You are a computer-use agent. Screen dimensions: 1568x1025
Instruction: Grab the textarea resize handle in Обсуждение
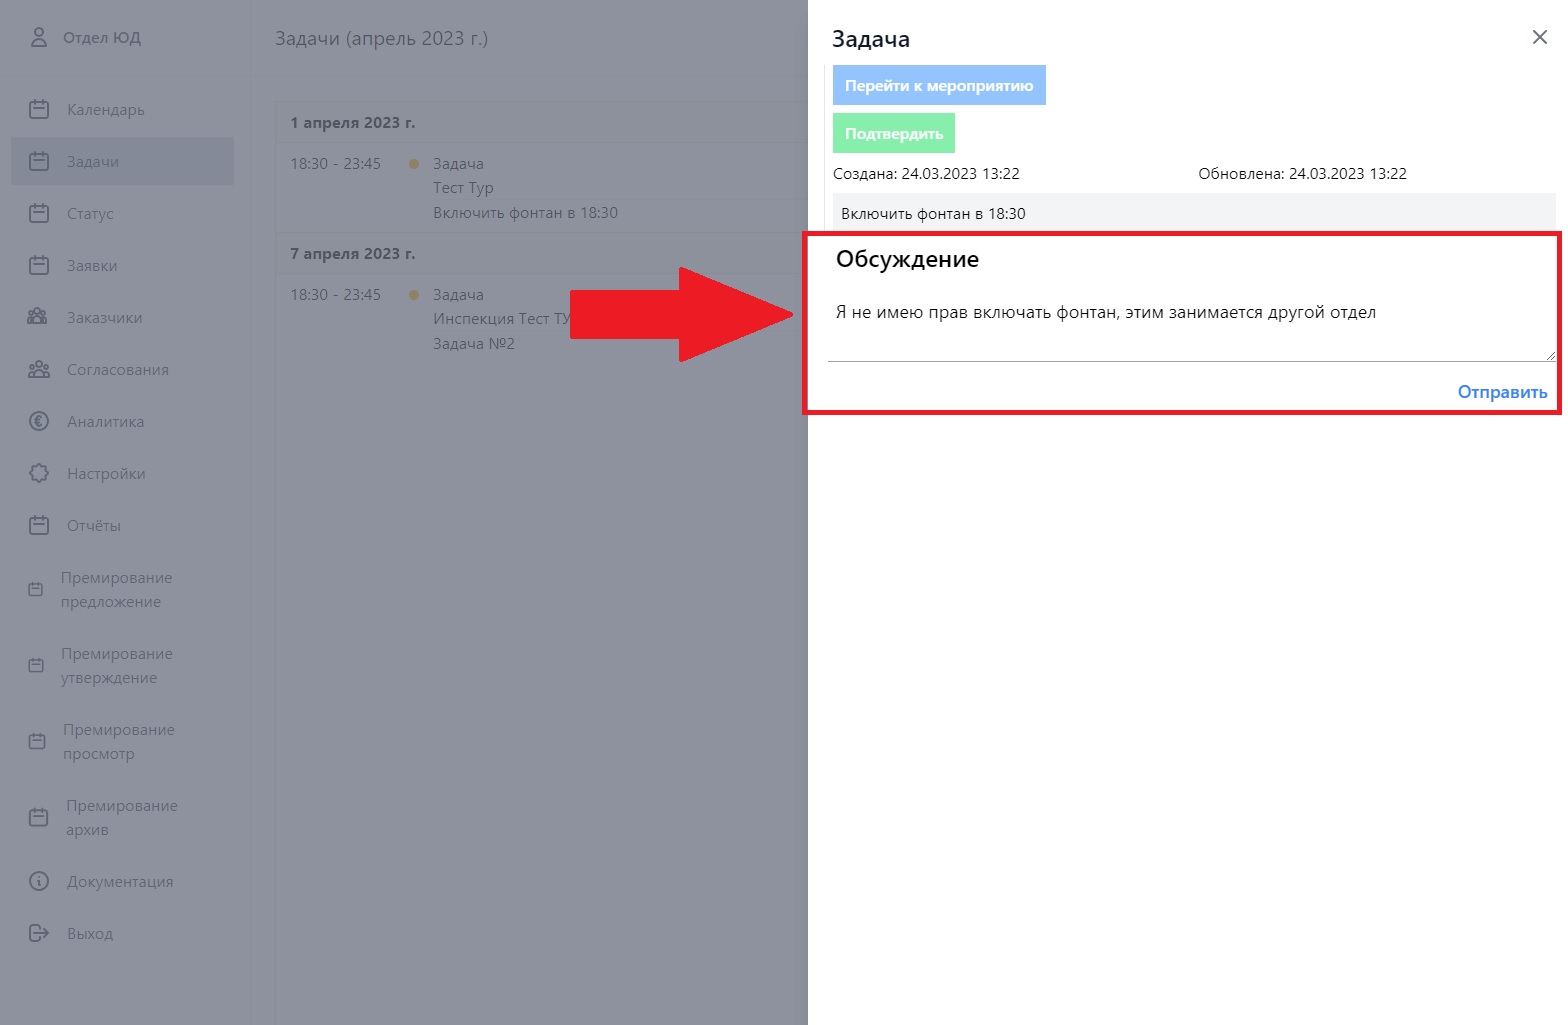point(1550,355)
